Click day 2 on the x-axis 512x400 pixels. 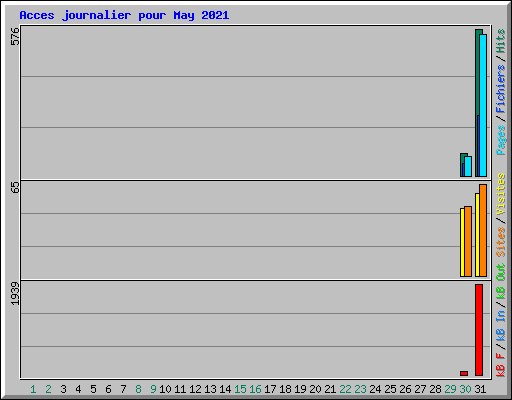[49, 389]
